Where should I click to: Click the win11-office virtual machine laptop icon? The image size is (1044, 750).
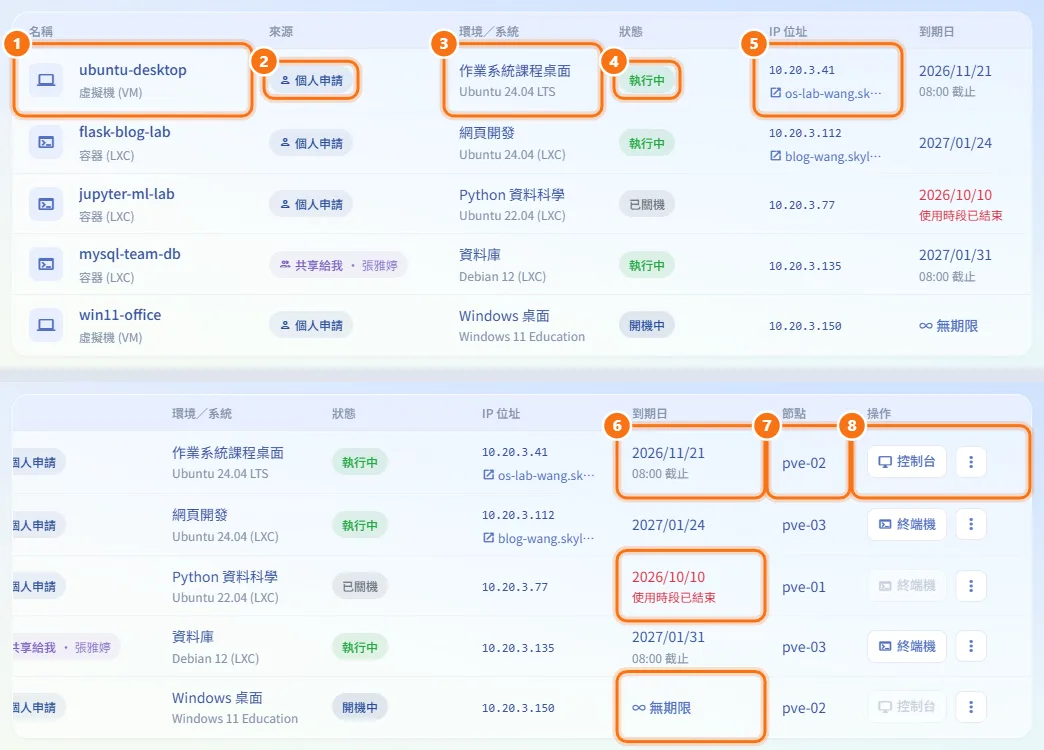tap(46, 325)
